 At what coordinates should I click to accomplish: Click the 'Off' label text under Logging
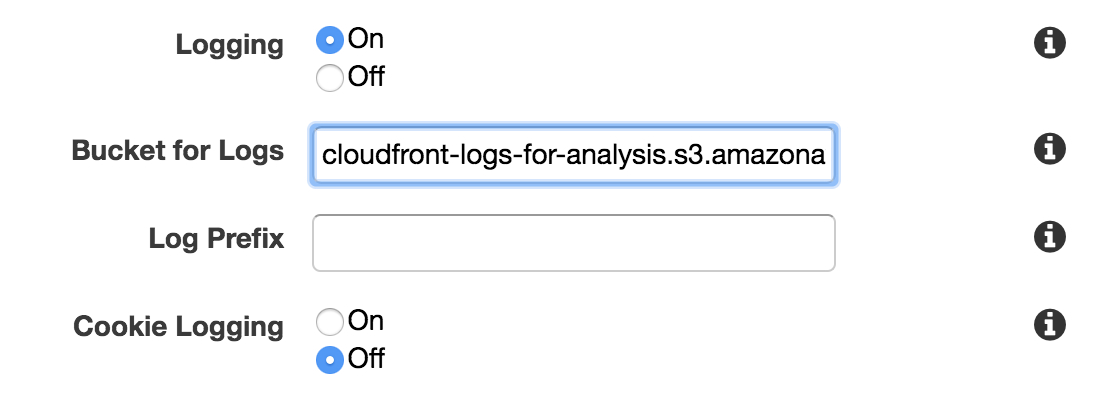coord(367,77)
